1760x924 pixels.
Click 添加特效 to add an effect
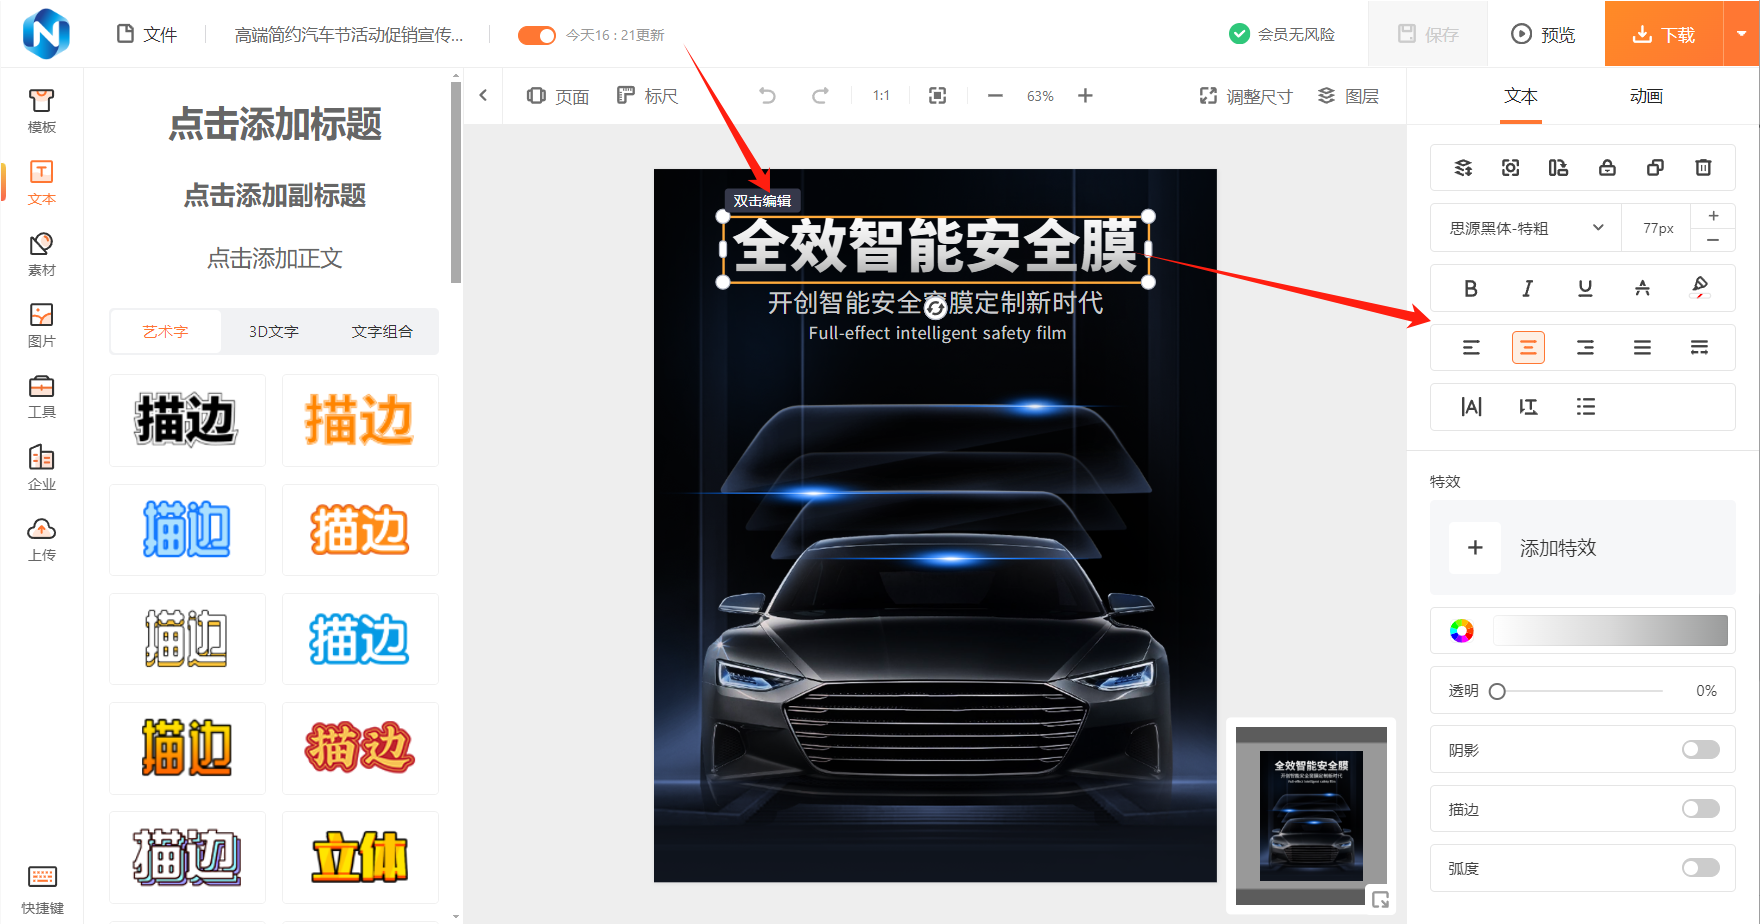point(1557,548)
